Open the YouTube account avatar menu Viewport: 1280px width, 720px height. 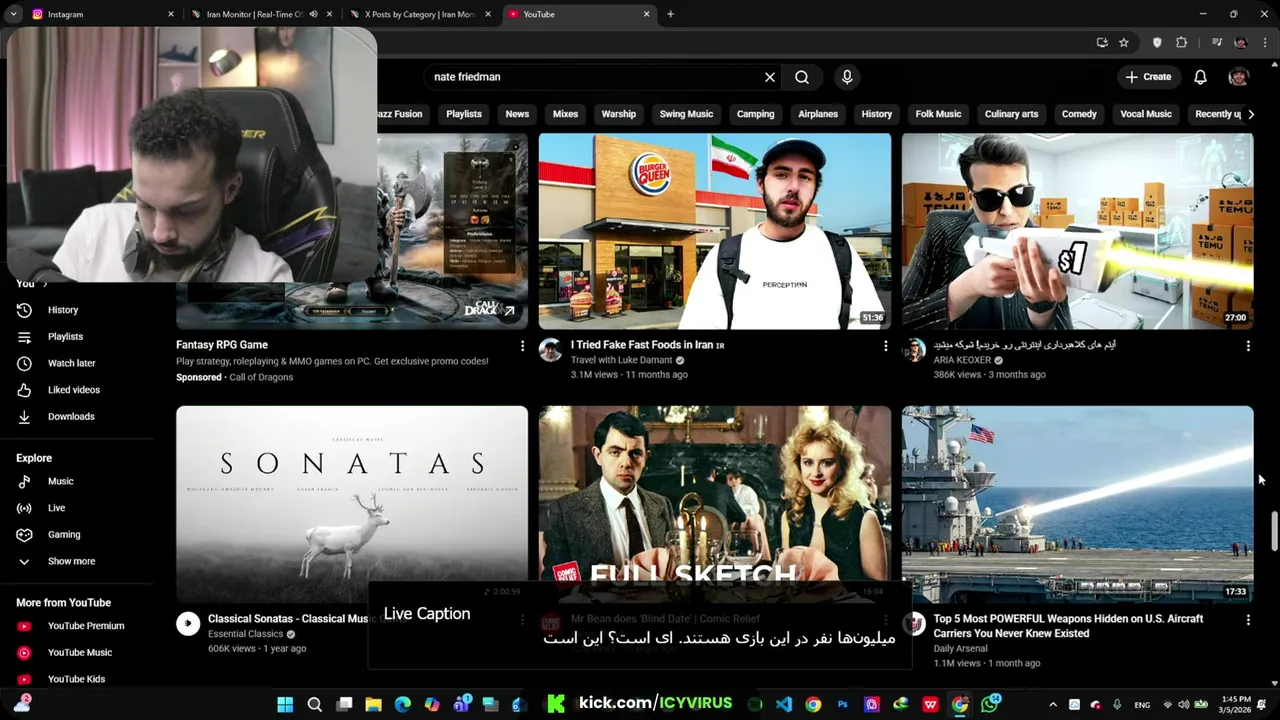point(1238,77)
